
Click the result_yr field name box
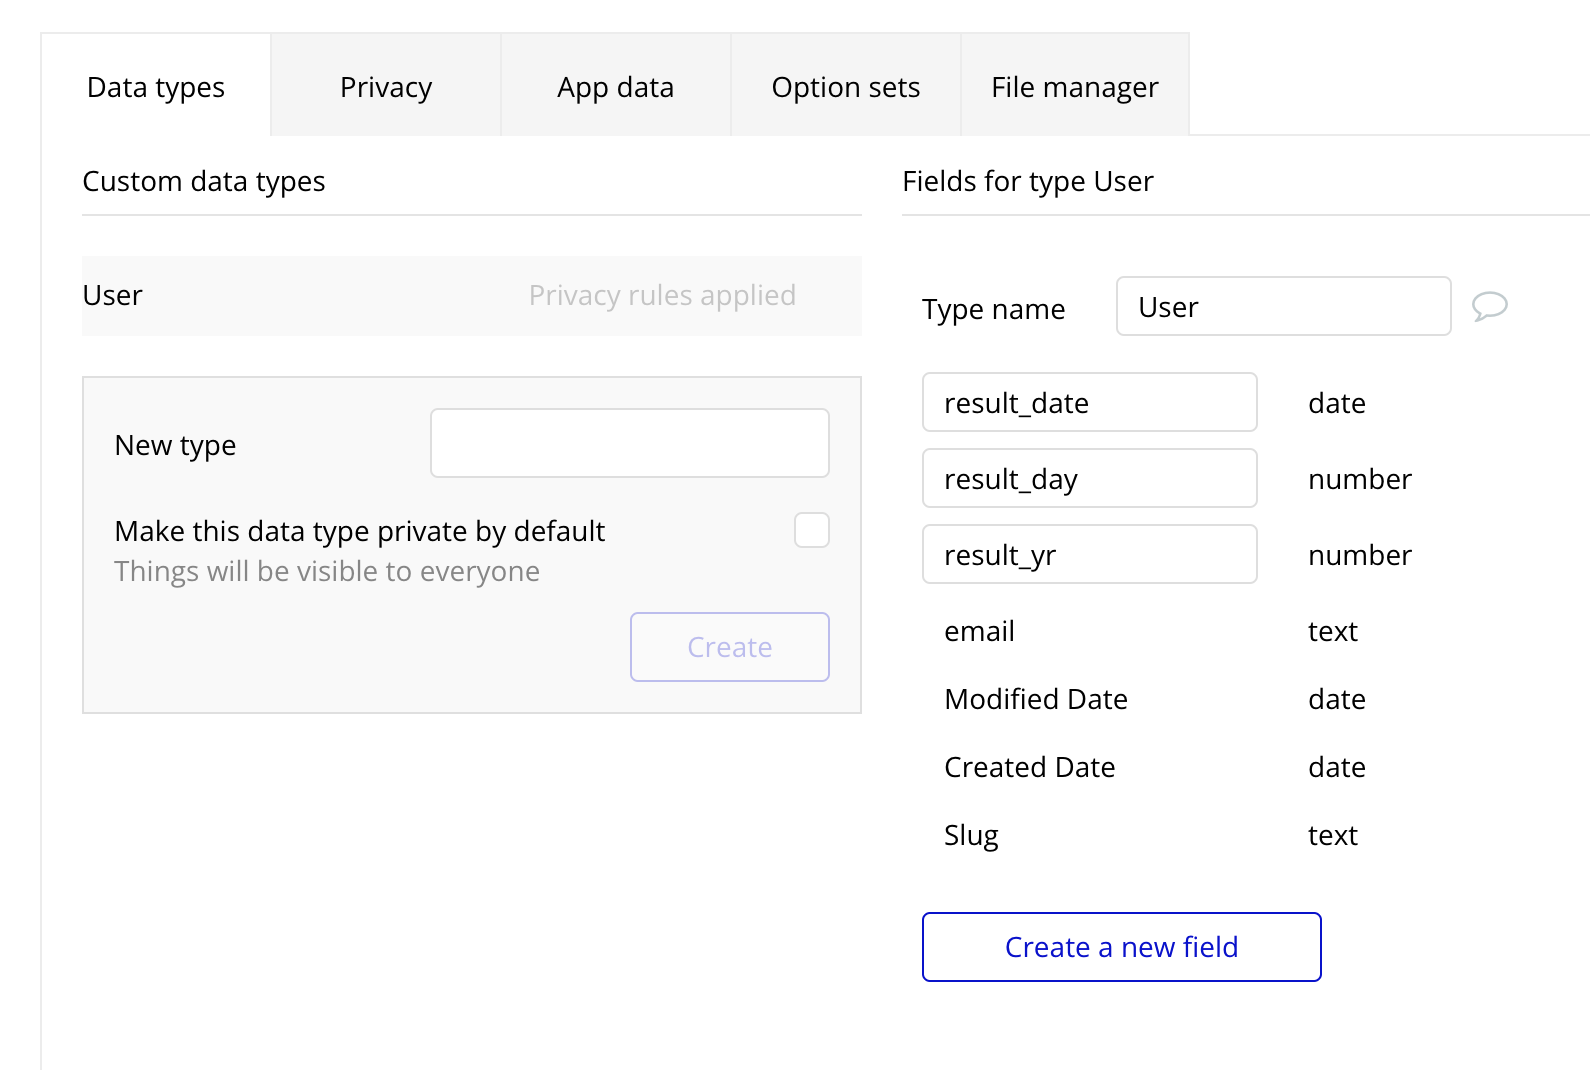(x=1089, y=554)
